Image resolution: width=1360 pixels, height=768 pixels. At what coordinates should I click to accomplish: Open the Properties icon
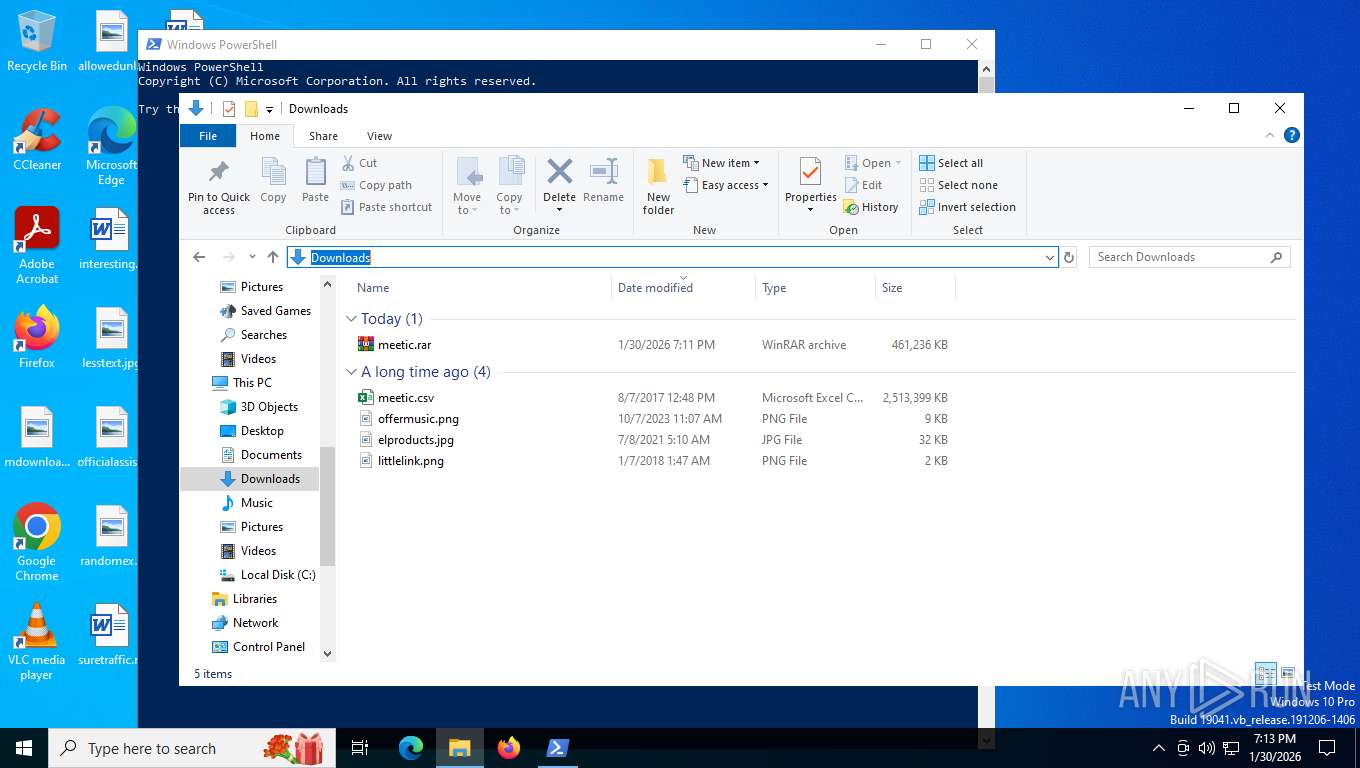[810, 172]
